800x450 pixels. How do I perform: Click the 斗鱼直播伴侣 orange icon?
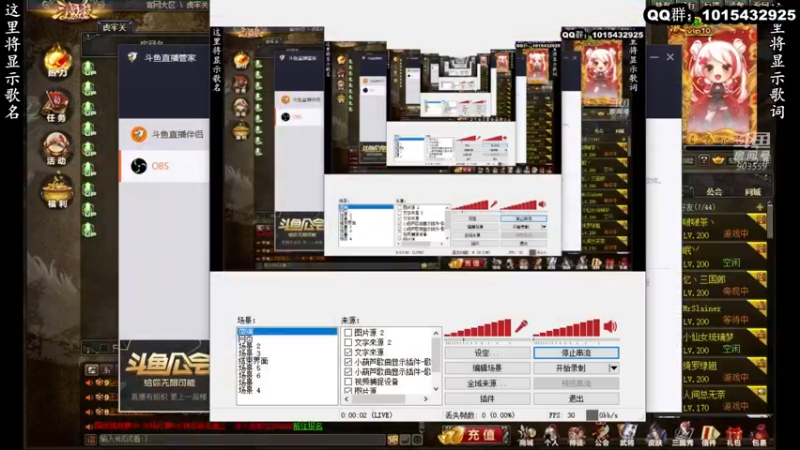[138, 134]
